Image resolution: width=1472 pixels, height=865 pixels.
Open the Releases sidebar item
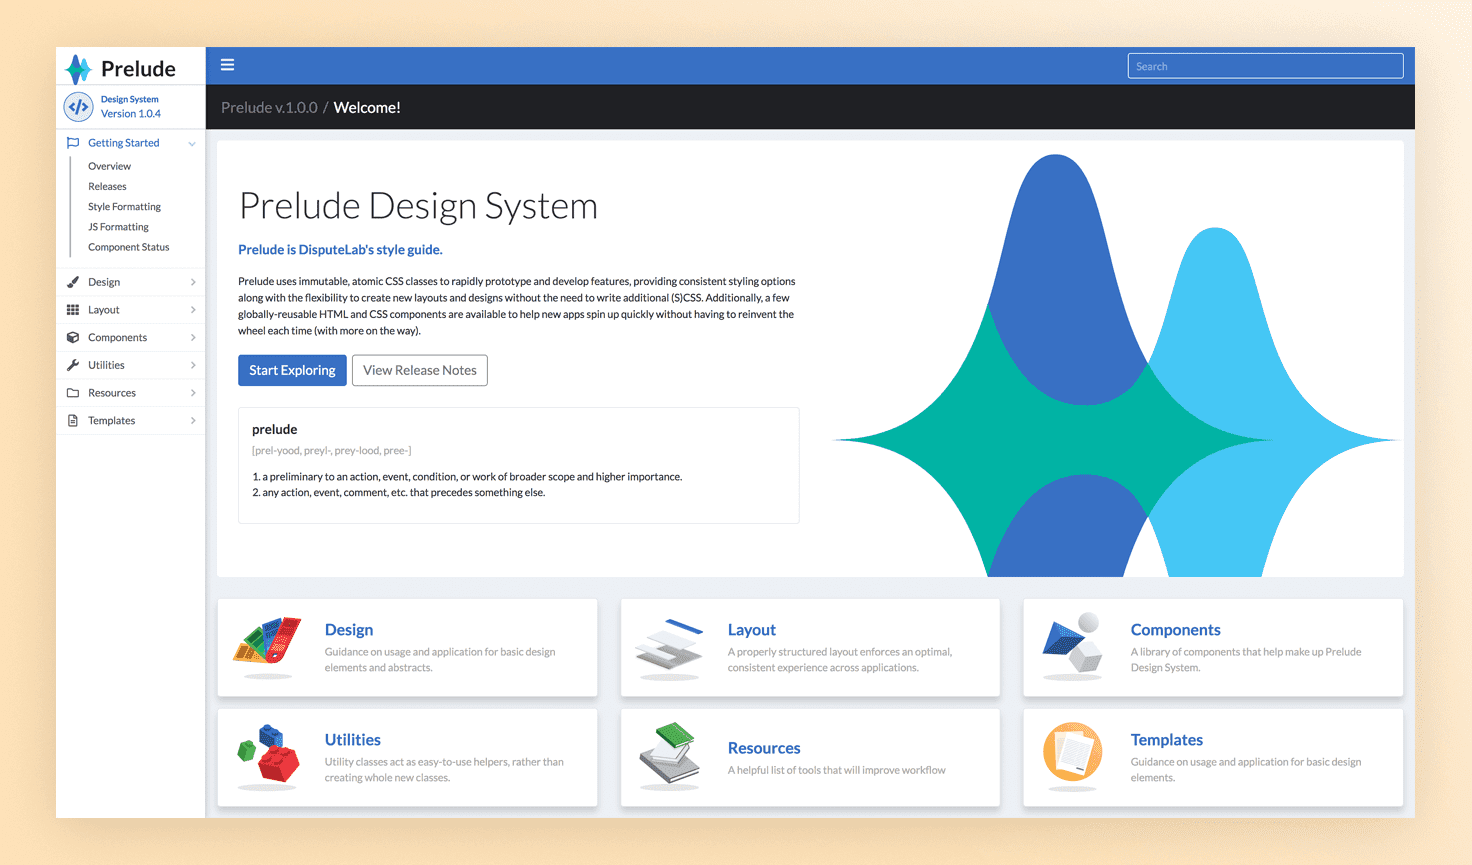pos(107,187)
